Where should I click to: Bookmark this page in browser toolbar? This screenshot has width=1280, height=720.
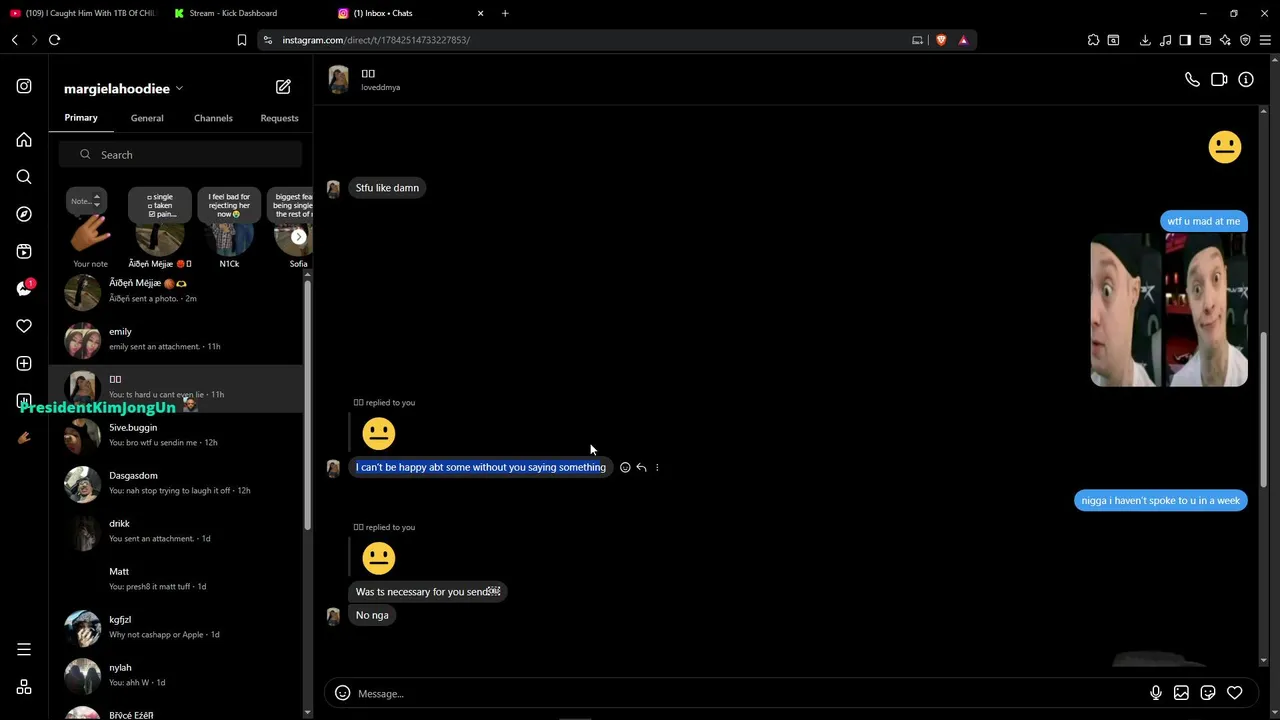(242, 40)
